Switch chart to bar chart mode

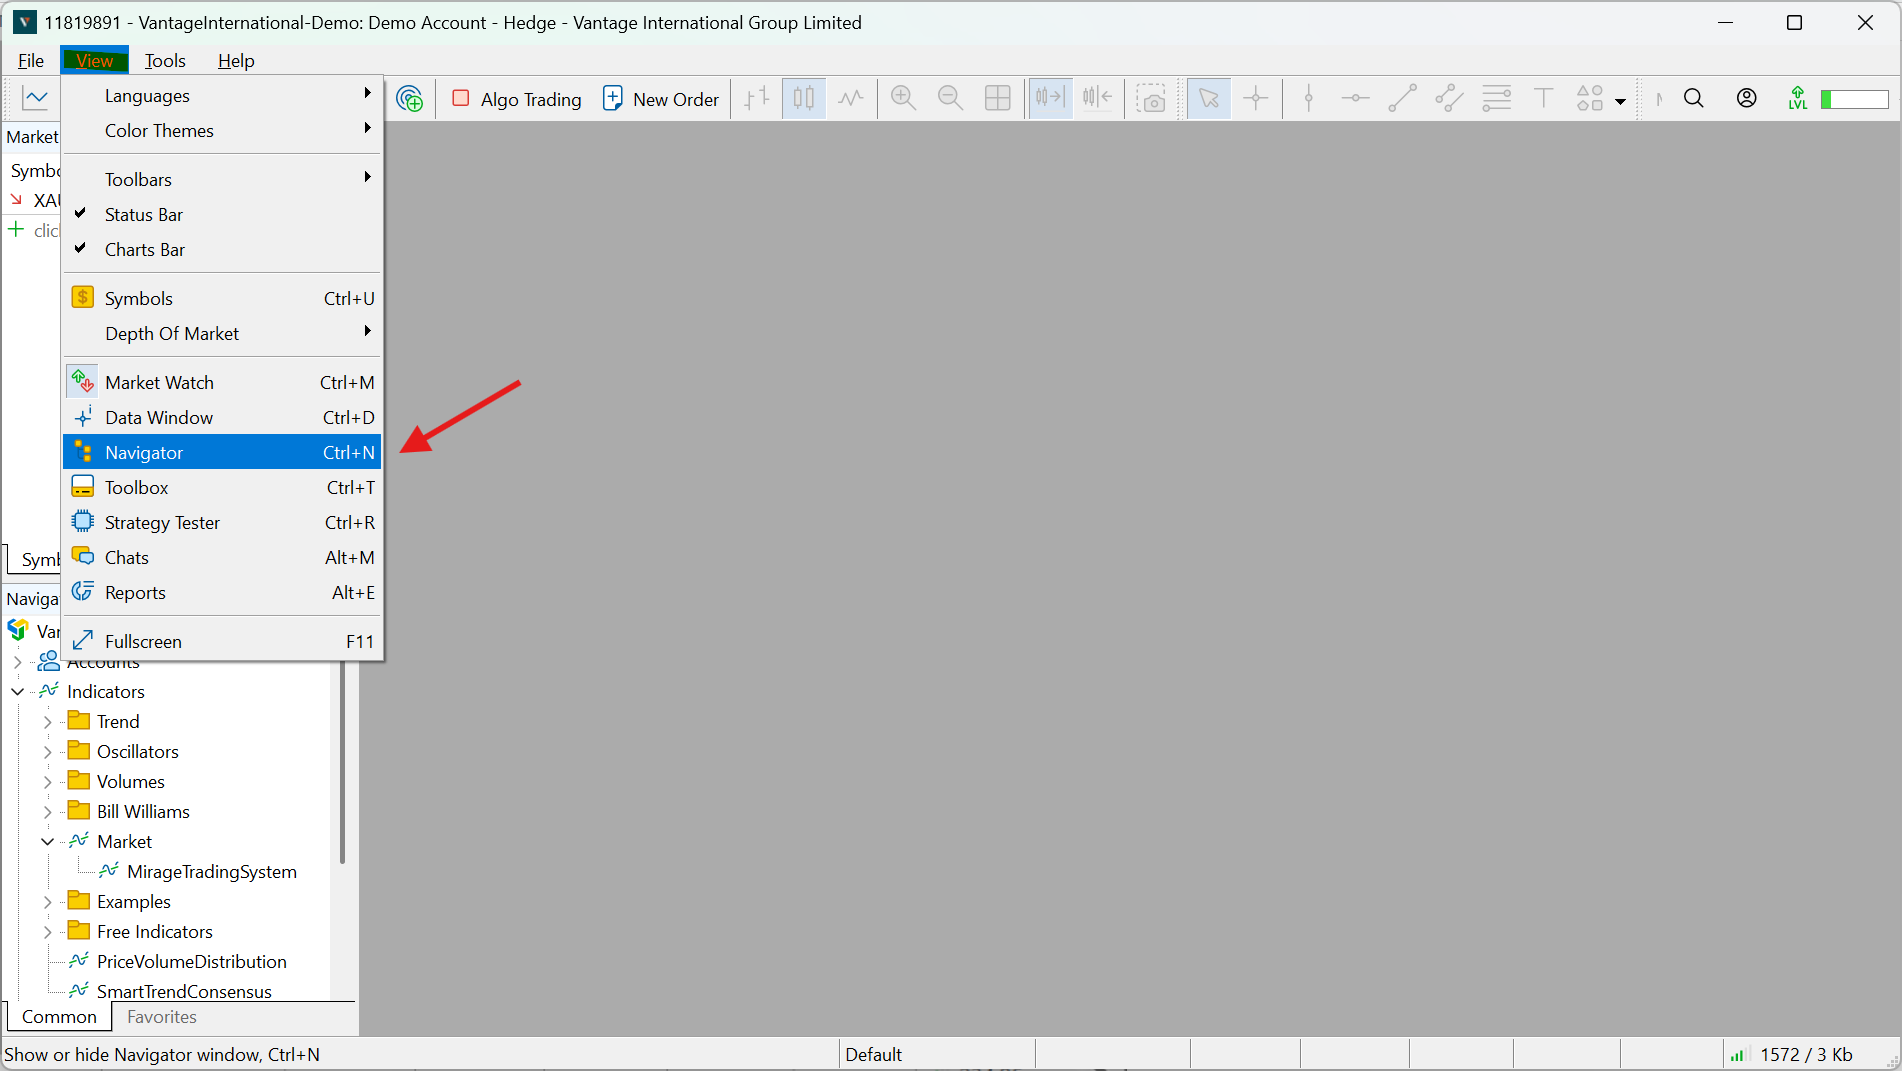pos(757,98)
